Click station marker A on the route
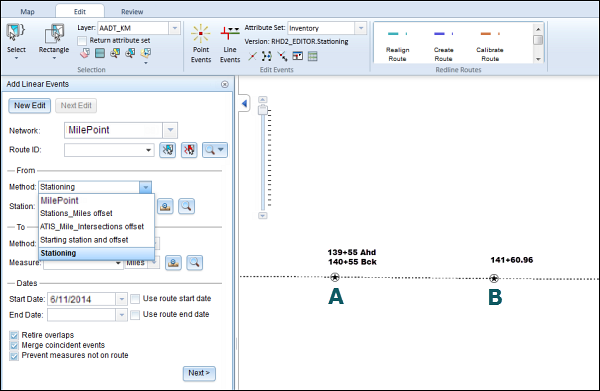The image size is (600, 391). click(x=335, y=277)
